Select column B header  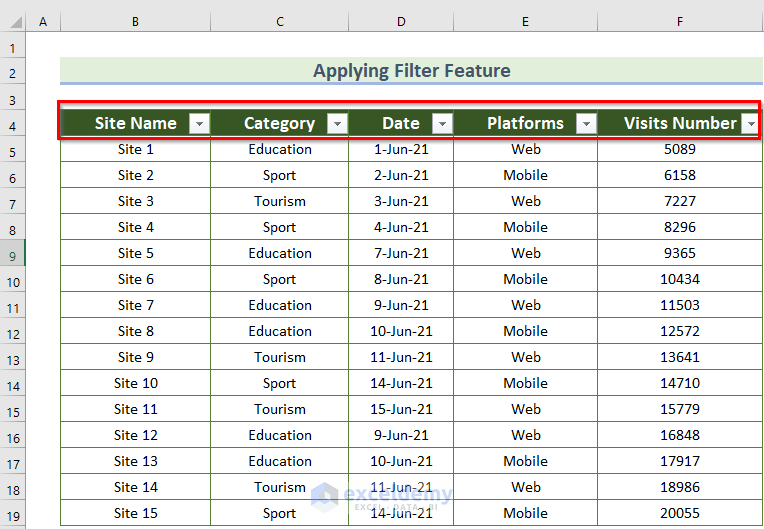pos(135,22)
